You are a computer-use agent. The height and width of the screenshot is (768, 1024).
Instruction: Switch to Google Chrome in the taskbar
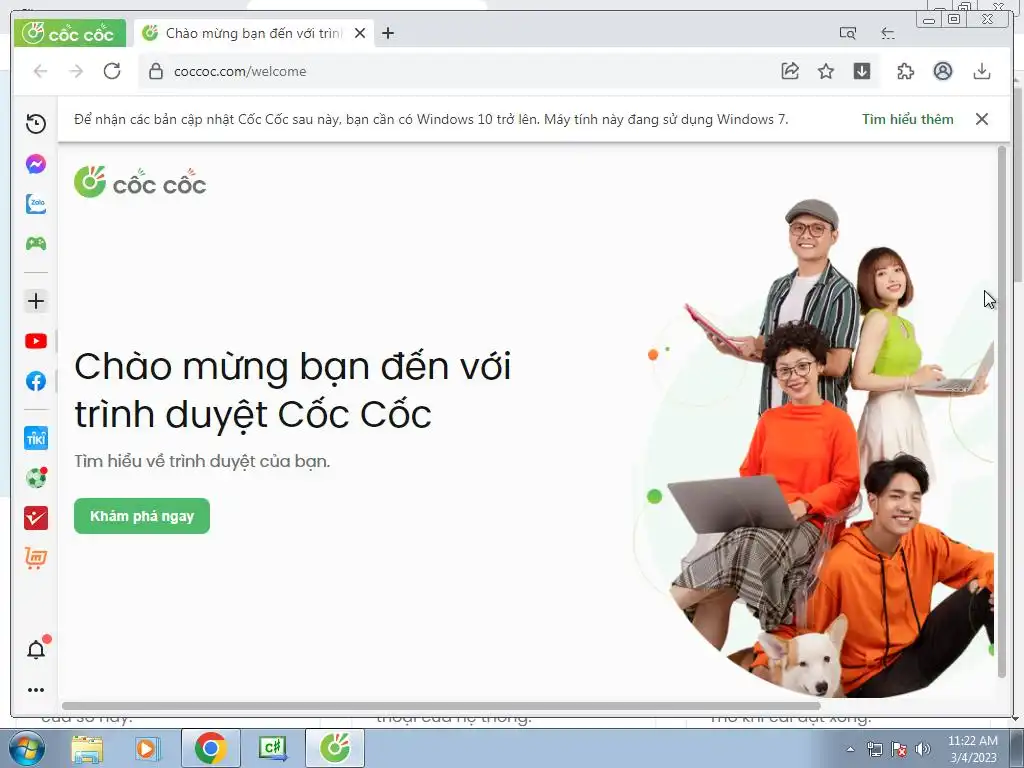click(210, 749)
